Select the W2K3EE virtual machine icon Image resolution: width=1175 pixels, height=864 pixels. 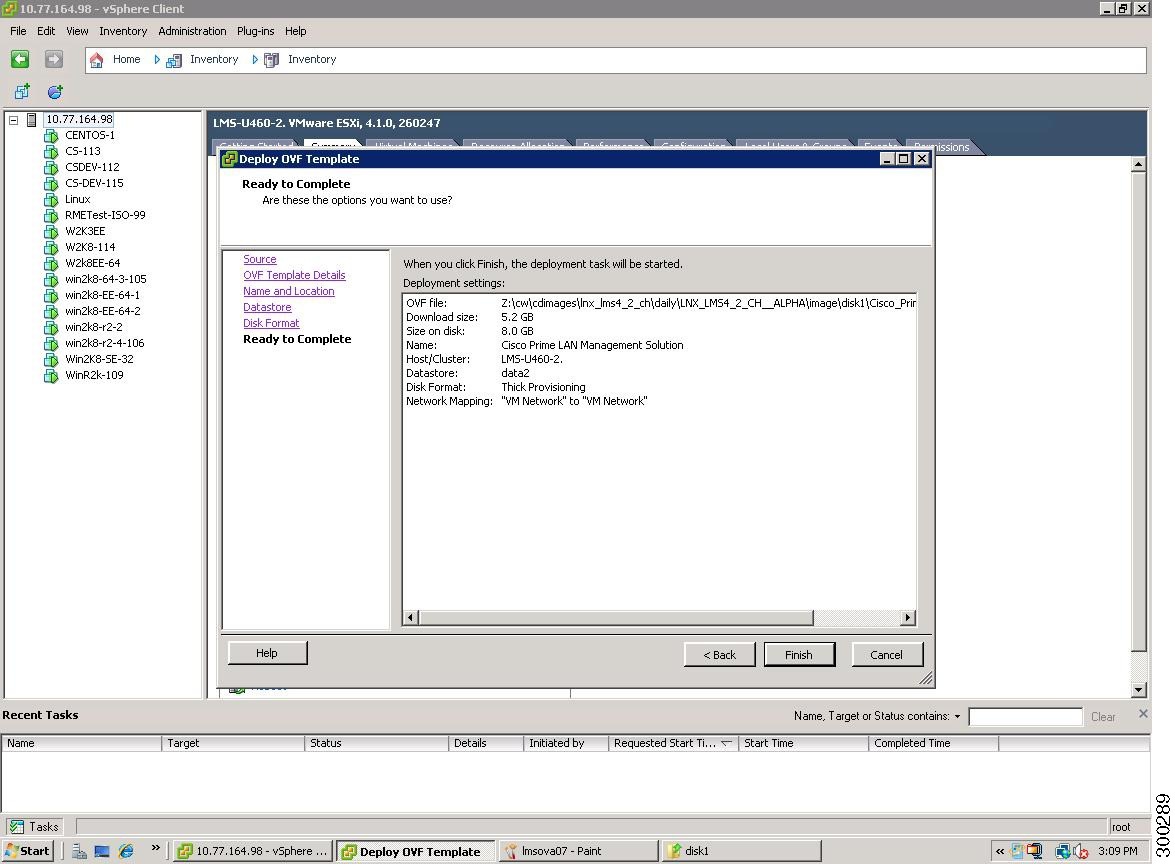pyautogui.click(x=51, y=232)
